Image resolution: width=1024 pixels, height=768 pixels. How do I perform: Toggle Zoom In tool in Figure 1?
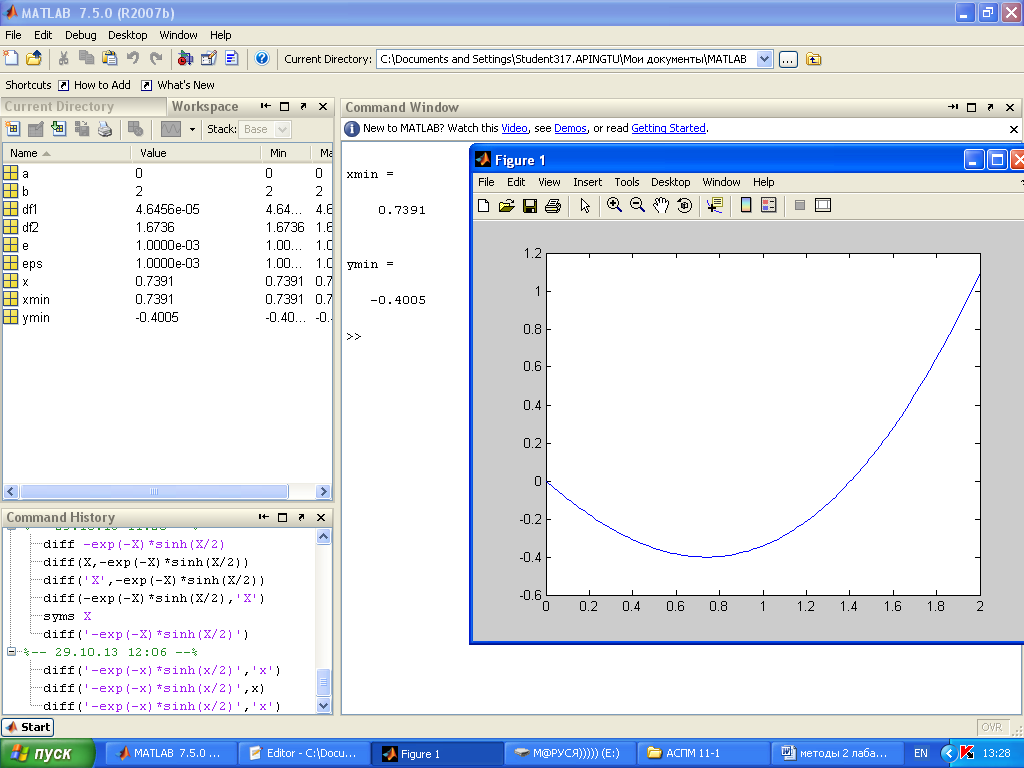pos(614,206)
